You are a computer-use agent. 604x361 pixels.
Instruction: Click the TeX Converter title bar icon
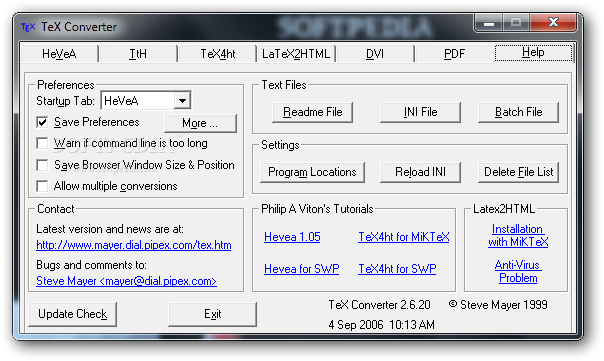[x=28, y=27]
